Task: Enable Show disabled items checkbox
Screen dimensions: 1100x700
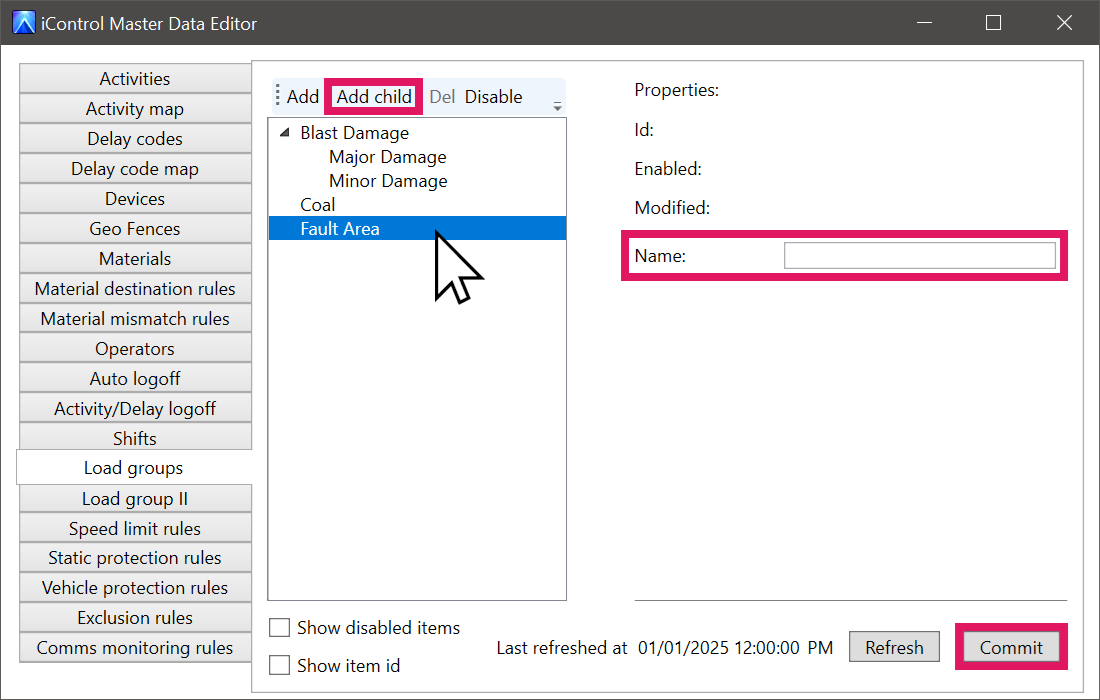Action: [x=279, y=627]
